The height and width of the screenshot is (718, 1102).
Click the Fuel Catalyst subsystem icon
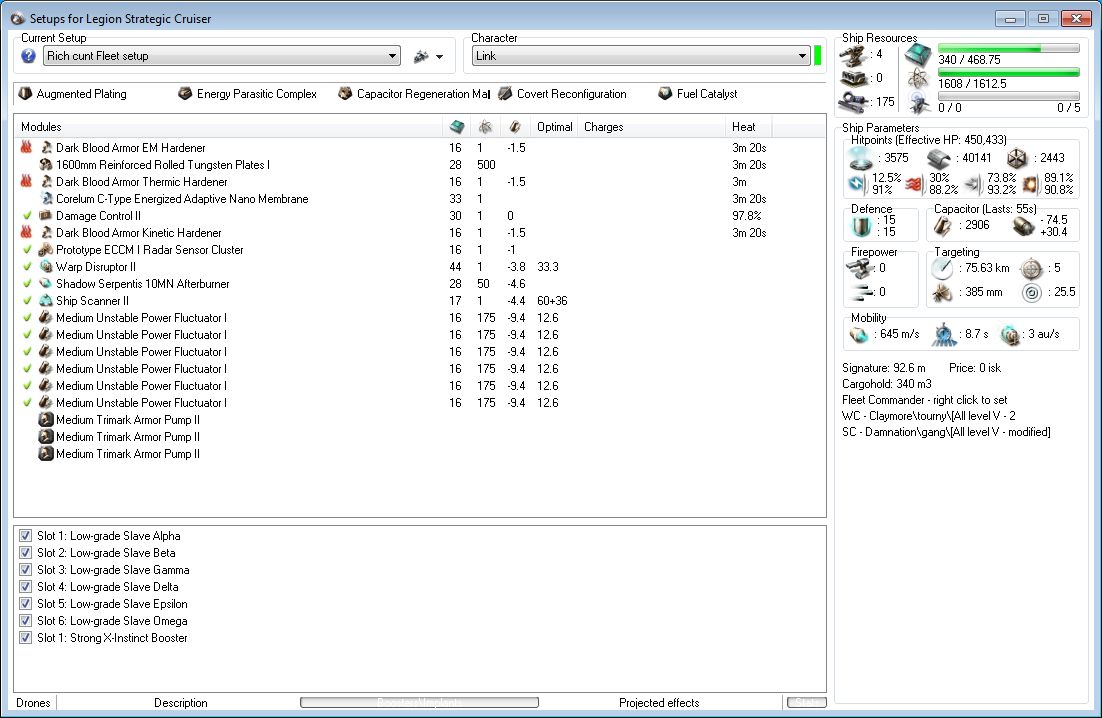(x=665, y=94)
